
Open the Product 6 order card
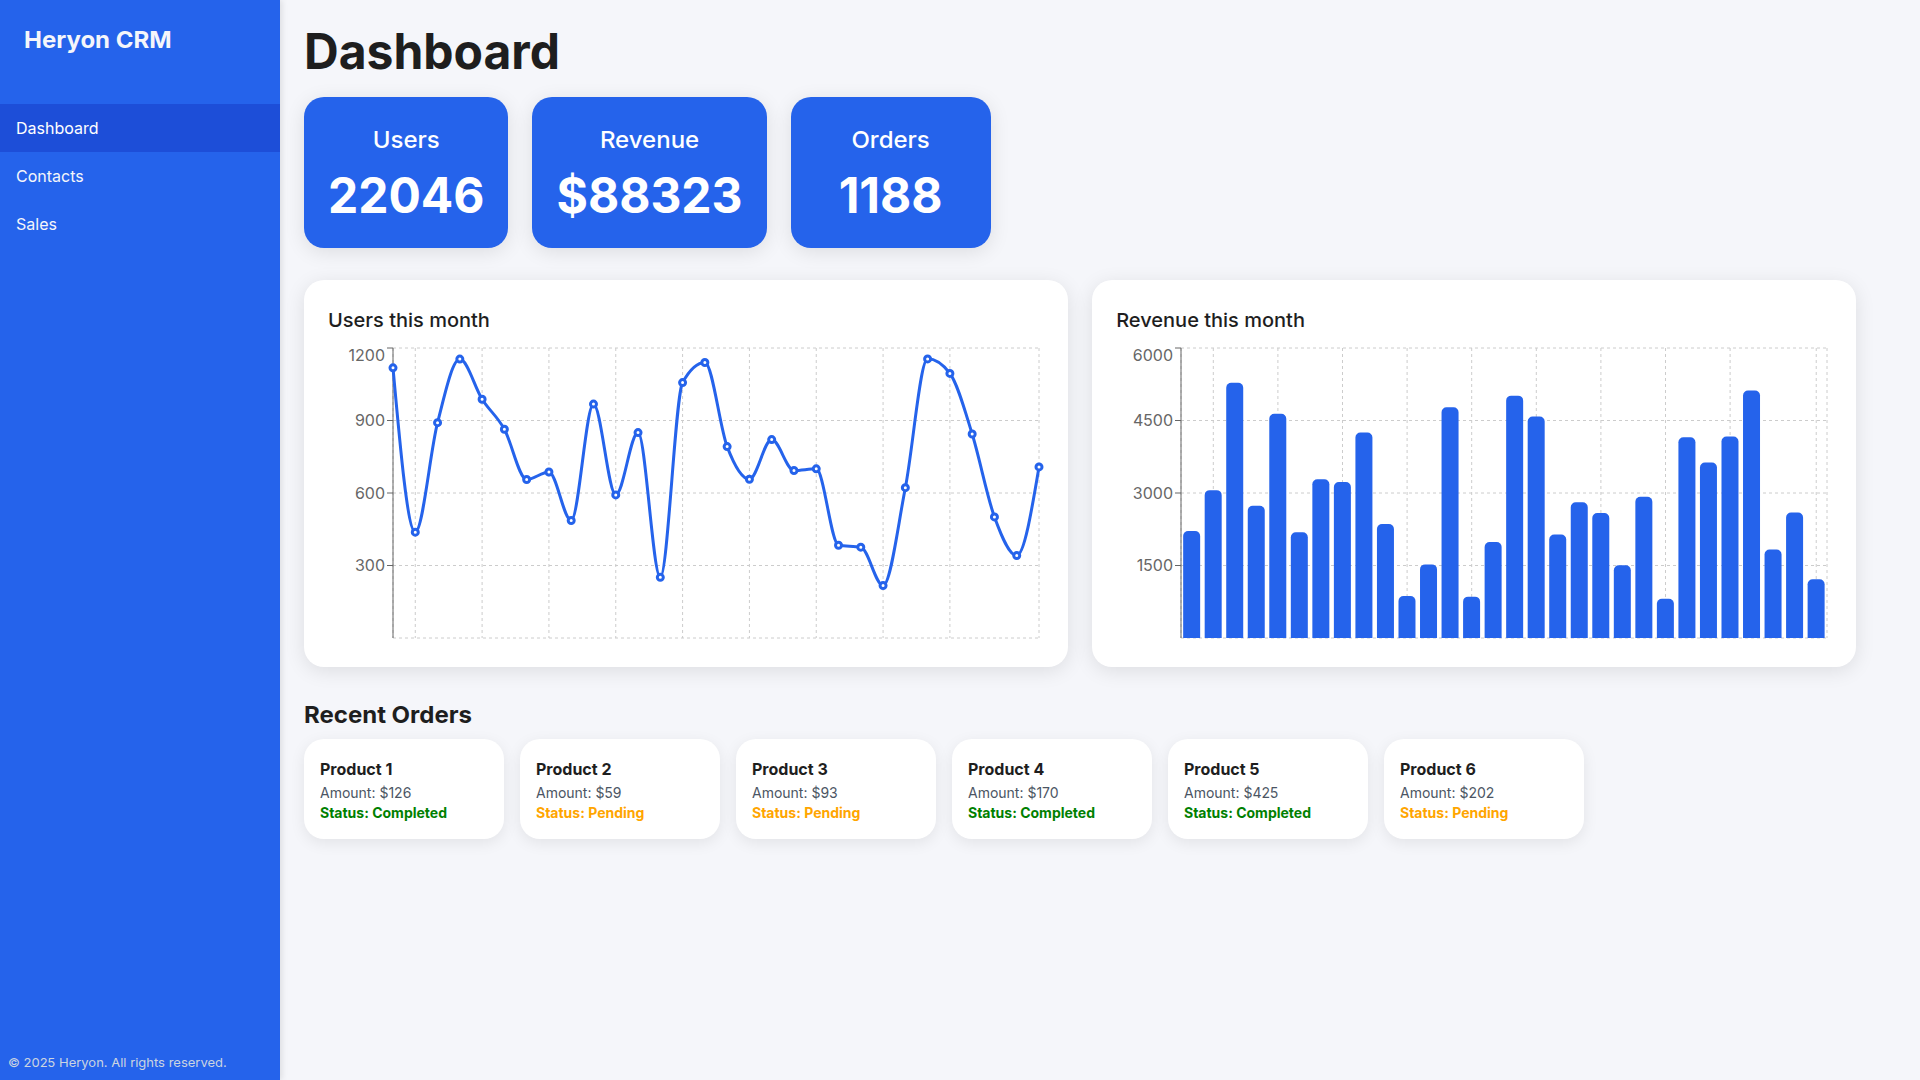tap(1484, 789)
